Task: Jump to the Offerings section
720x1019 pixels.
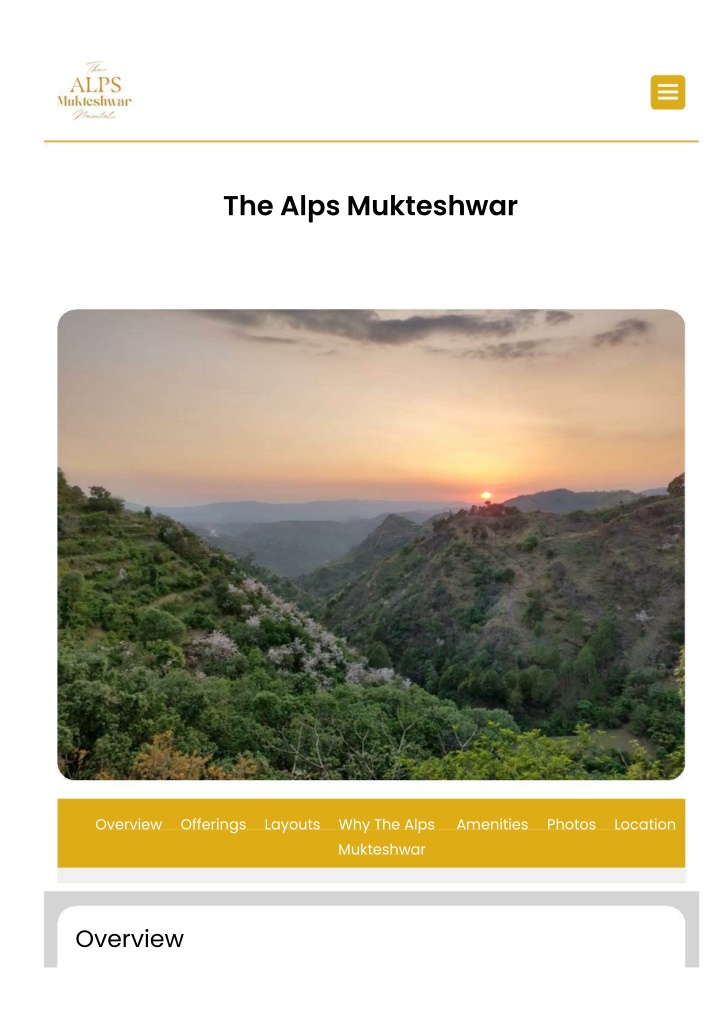Action: [x=212, y=824]
